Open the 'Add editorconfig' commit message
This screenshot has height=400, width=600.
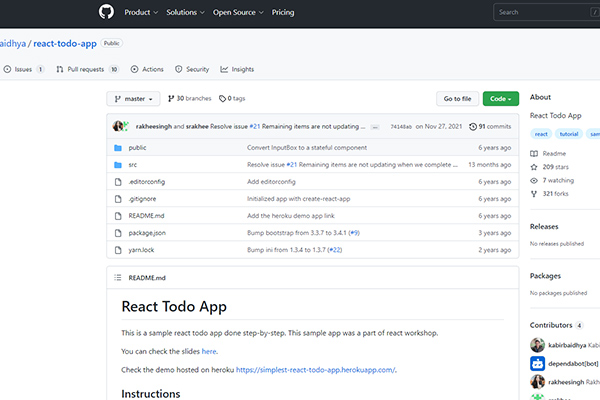[x=271, y=182]
